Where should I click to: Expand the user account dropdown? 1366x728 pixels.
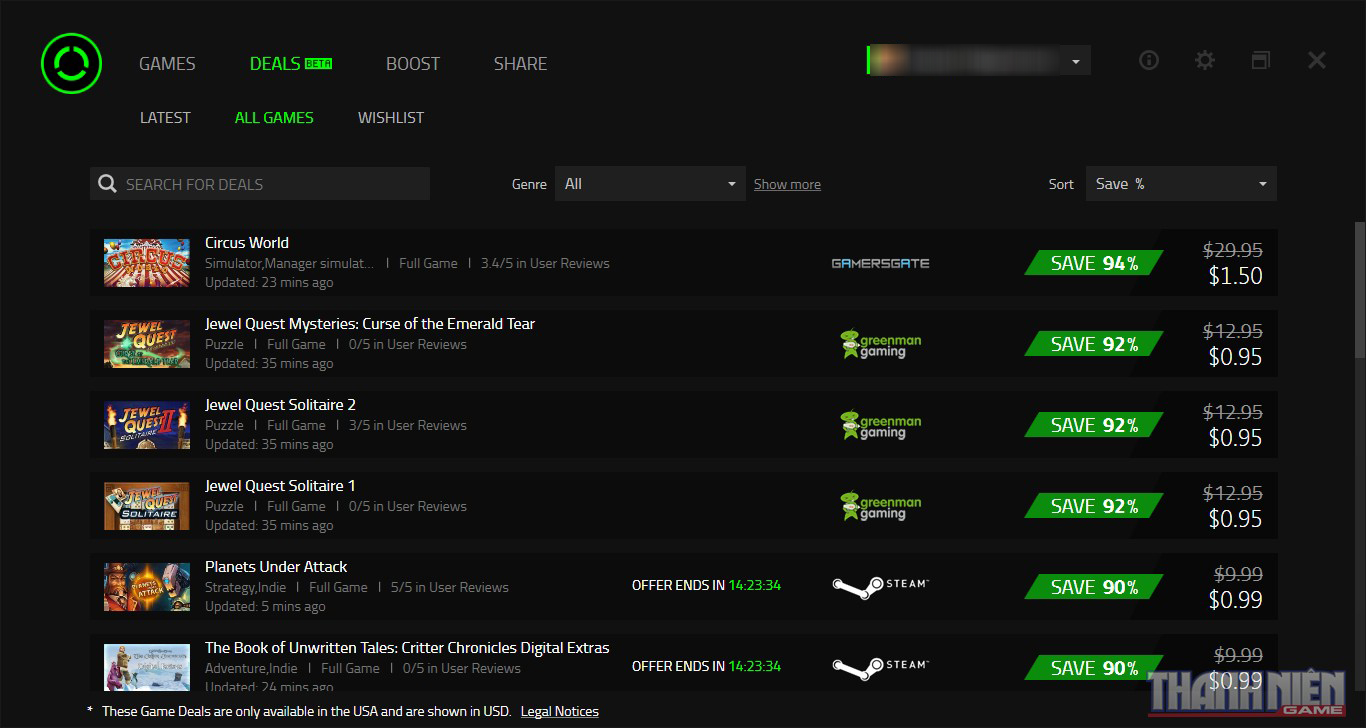click(1076, 61)
